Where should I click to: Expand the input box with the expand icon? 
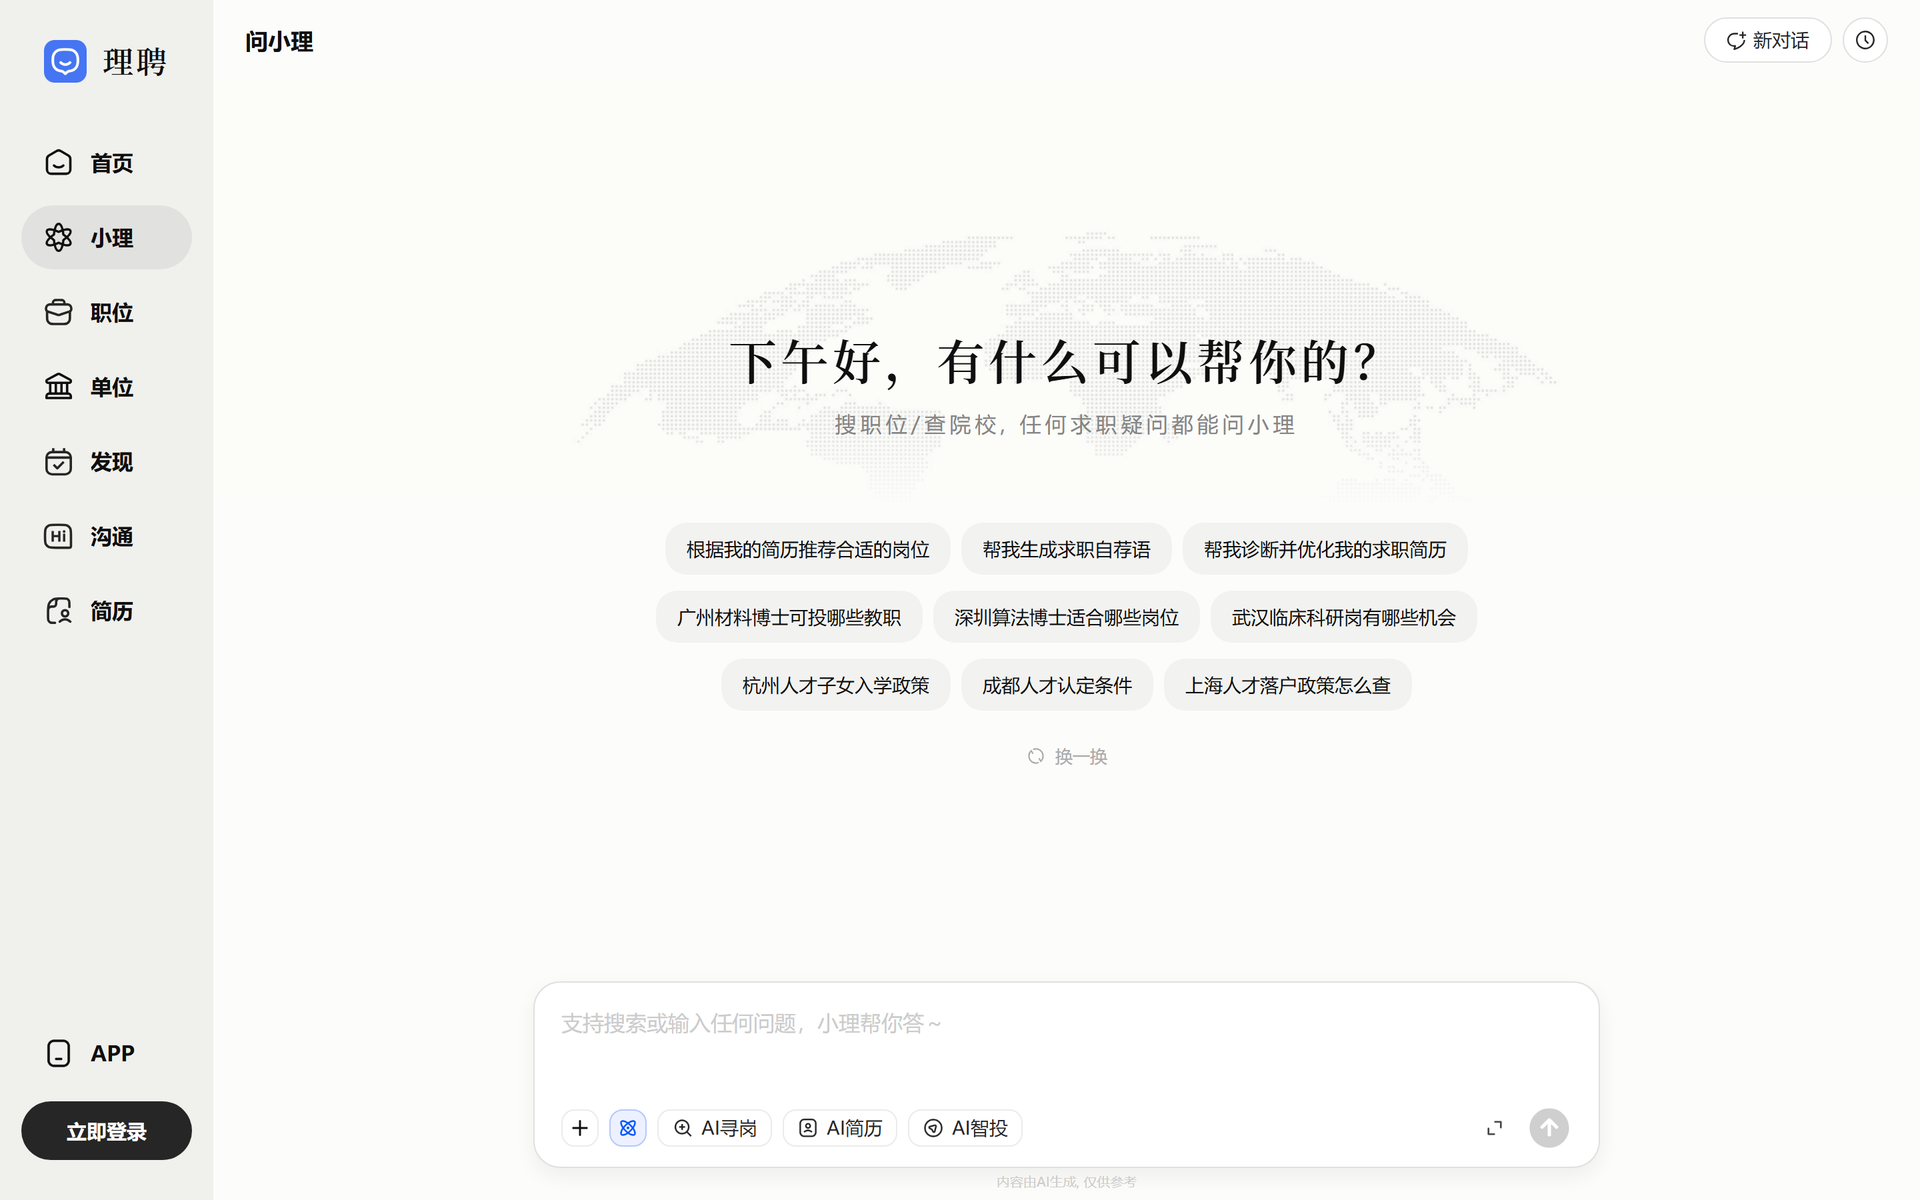coord(1494,1128)
